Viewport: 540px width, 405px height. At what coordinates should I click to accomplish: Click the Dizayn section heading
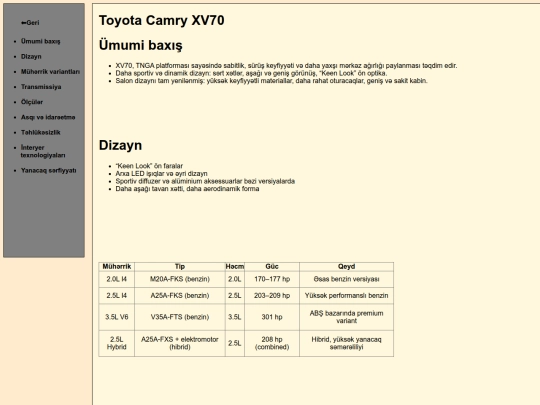coord(120,145)
